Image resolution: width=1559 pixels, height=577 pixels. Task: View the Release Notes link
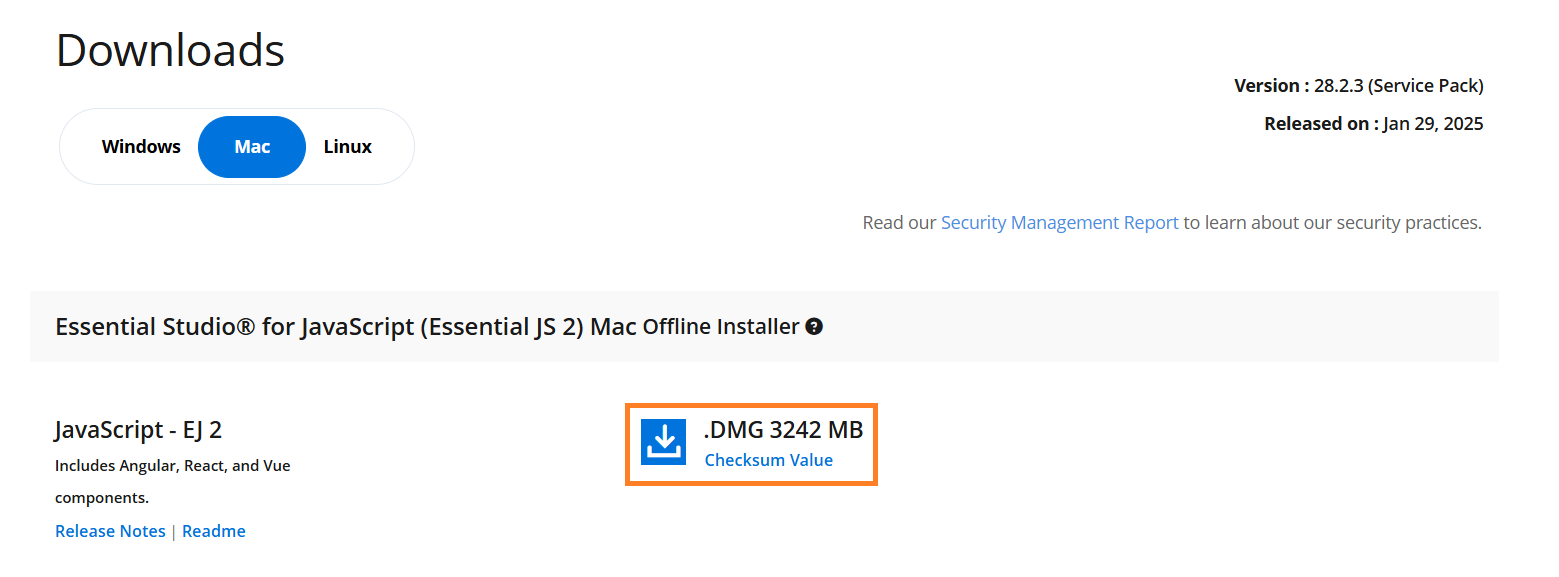(110, 531)
